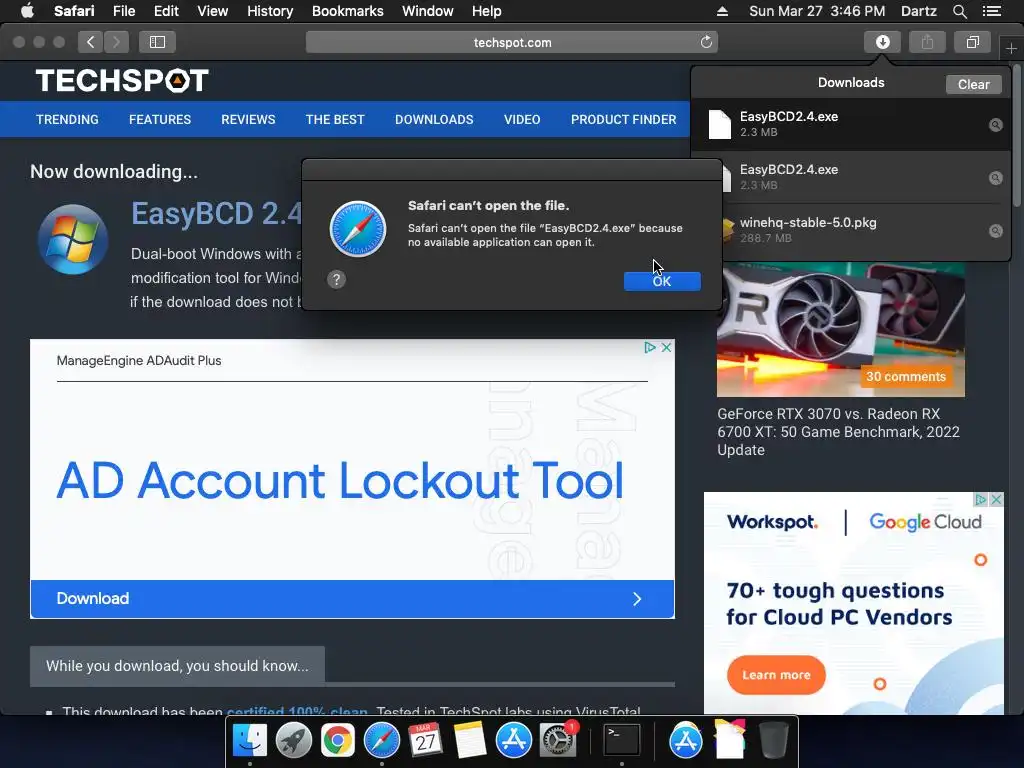
Task: Open the Safari Share button
Action: coord(927,42)
